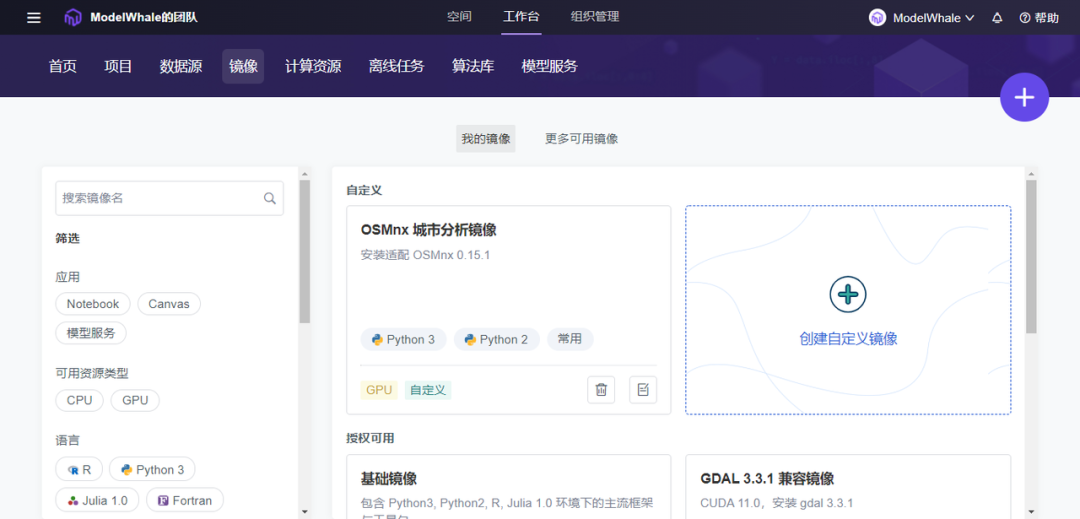Click 自定义 section heading
The height and width of the screenshot is (519, 1080).
point(364,189)
